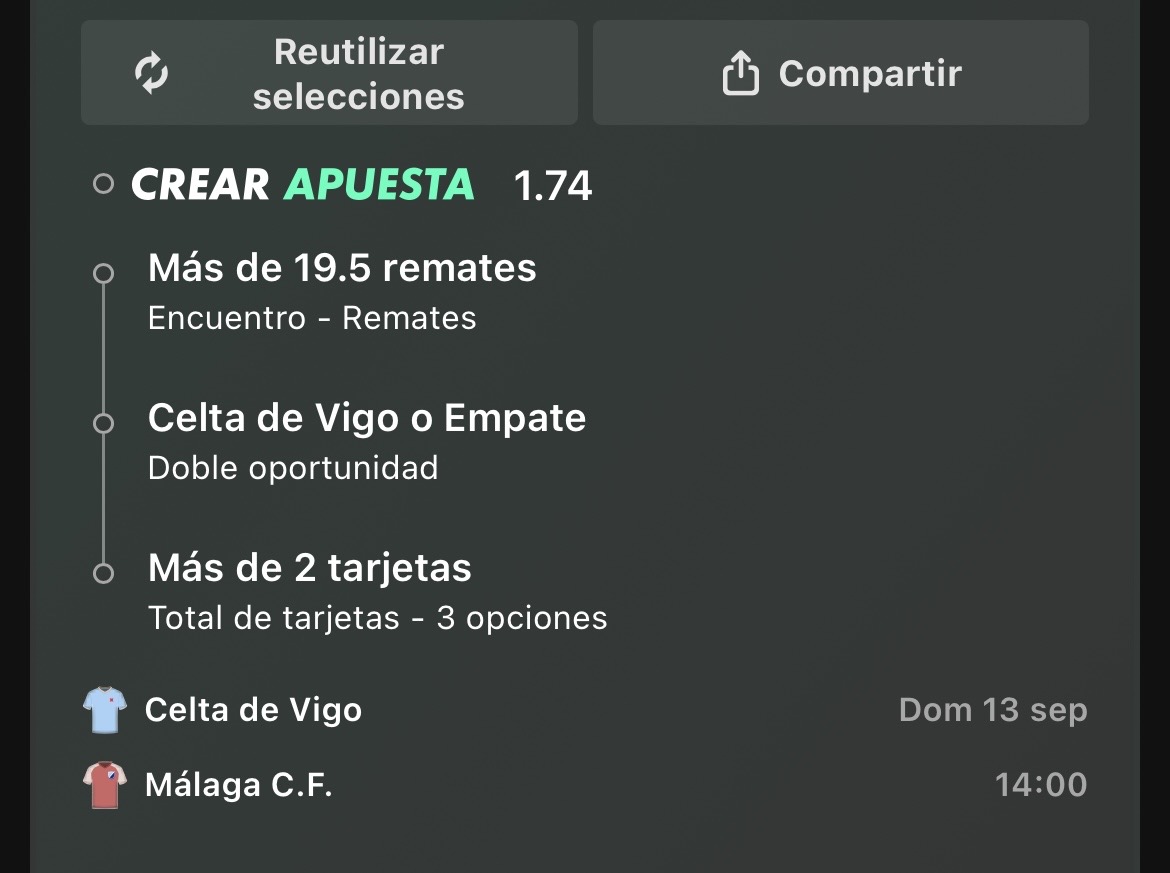Click the Total de tarjetas - 3 opciones subtitle
Viewport: 1170px width, 873px height.
click(378, 618)
